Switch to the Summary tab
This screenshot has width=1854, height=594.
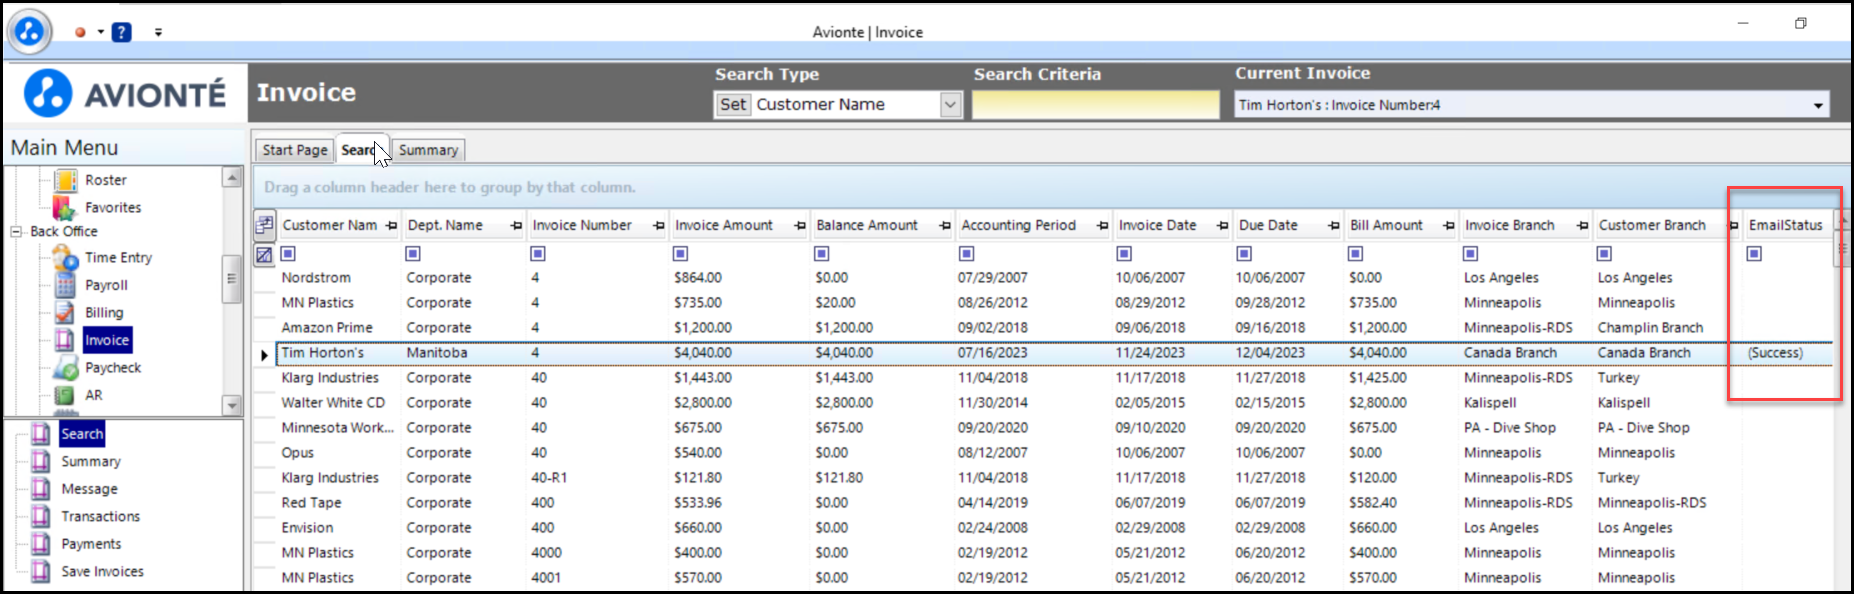pos(428,150)
